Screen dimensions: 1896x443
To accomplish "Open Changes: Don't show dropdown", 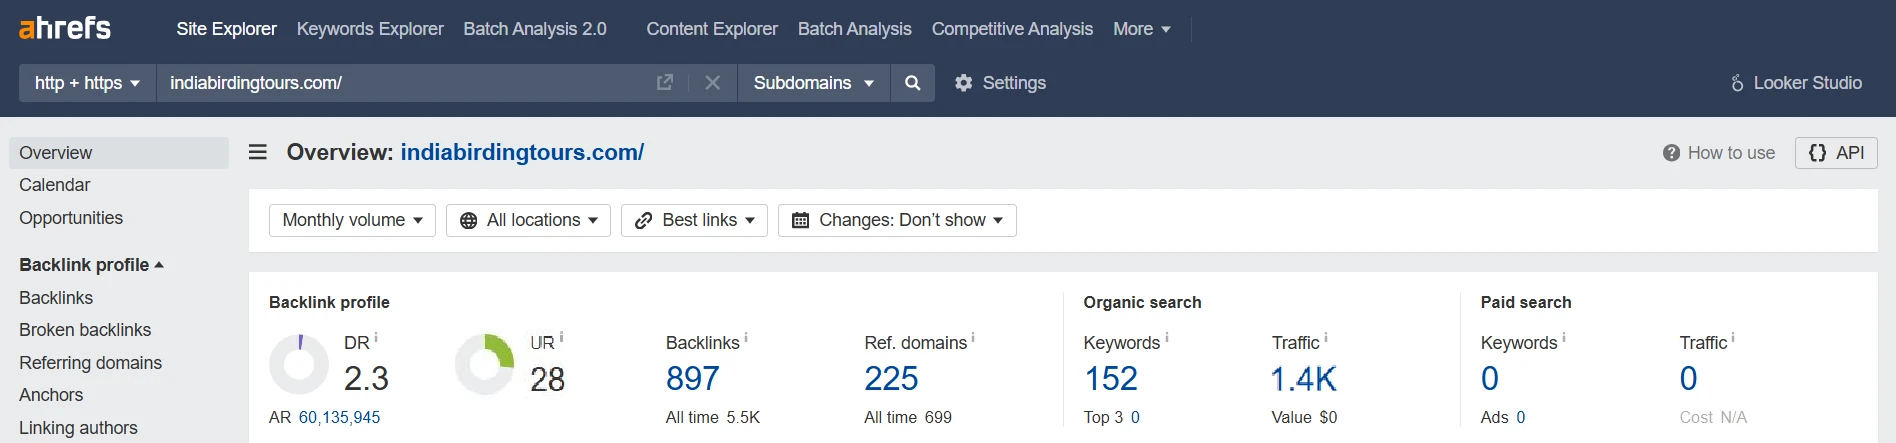I will tap(897, 220).
